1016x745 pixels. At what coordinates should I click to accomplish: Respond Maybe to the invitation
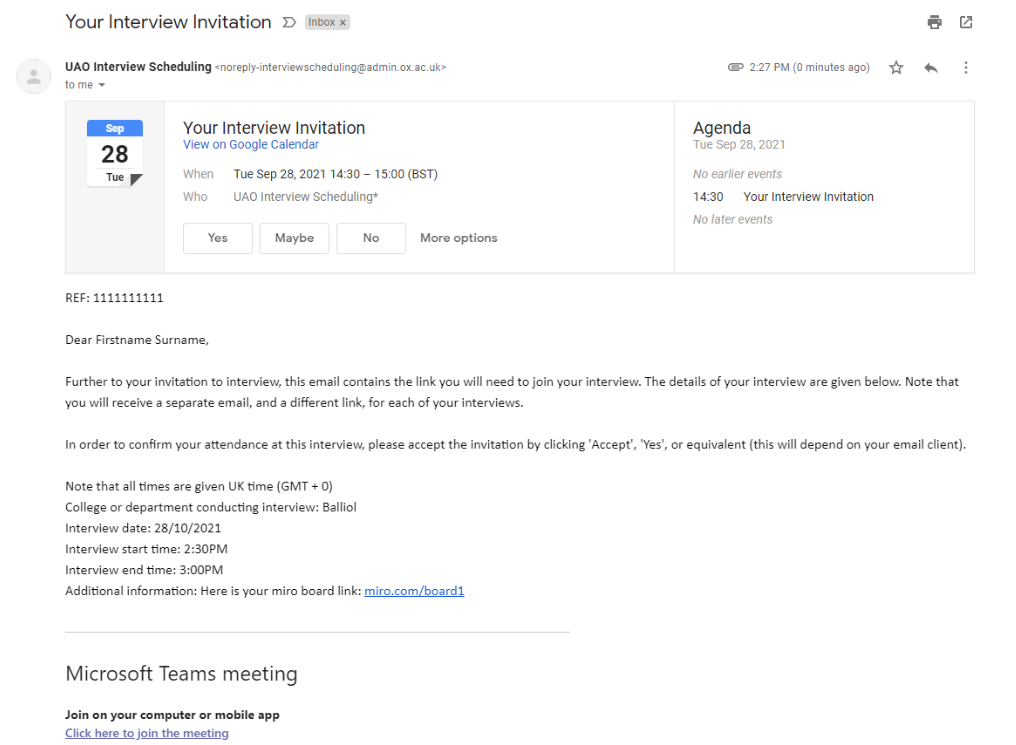coord(294,238)
